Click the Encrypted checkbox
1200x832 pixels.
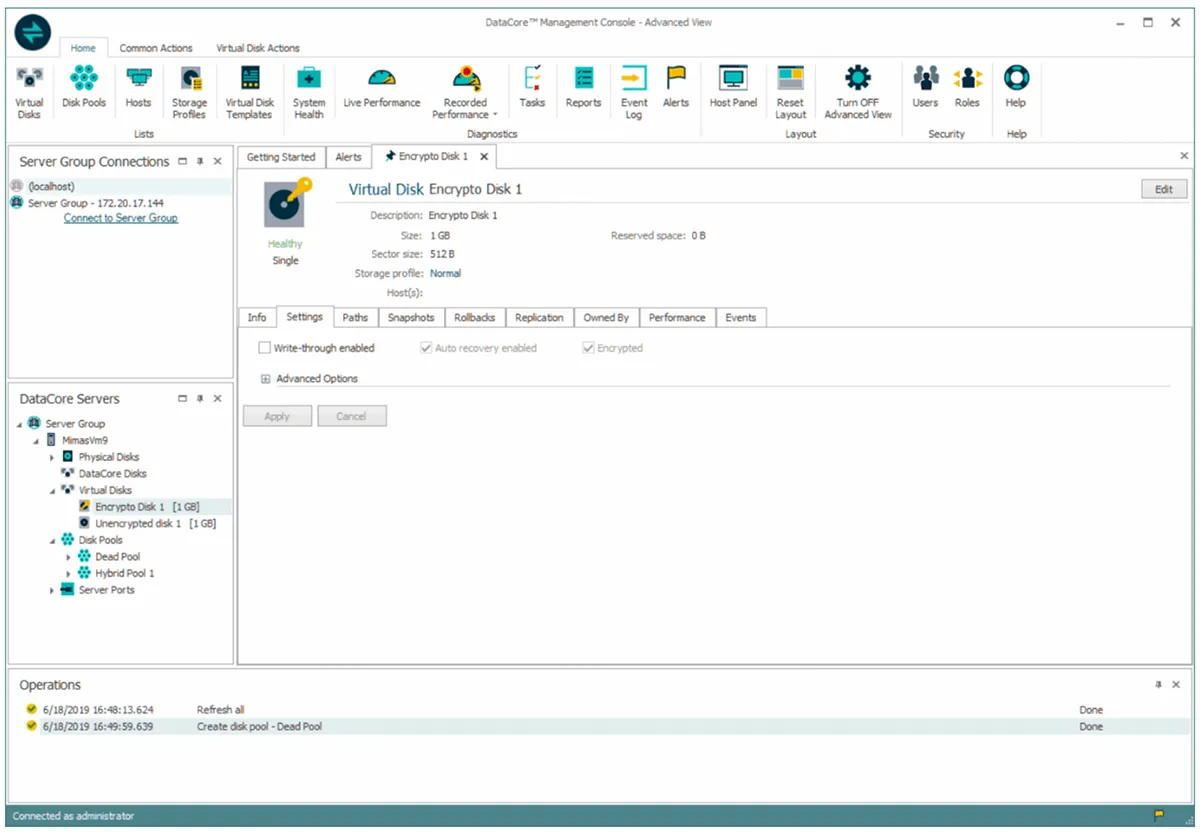coord(588,348)
